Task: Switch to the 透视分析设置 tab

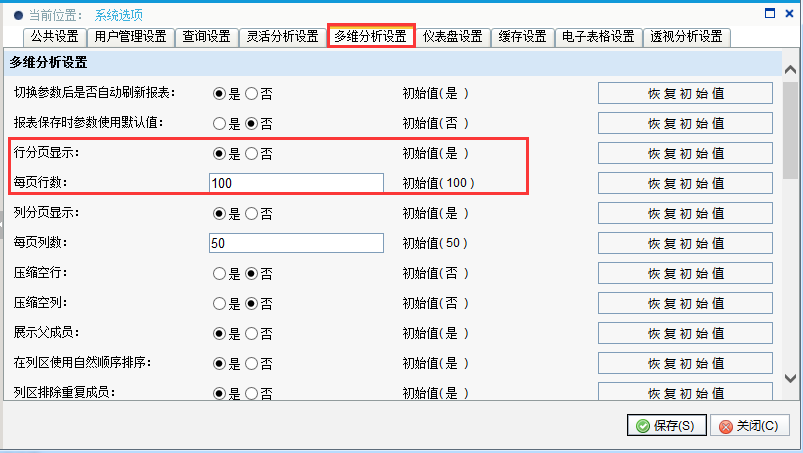Action: 686,37
